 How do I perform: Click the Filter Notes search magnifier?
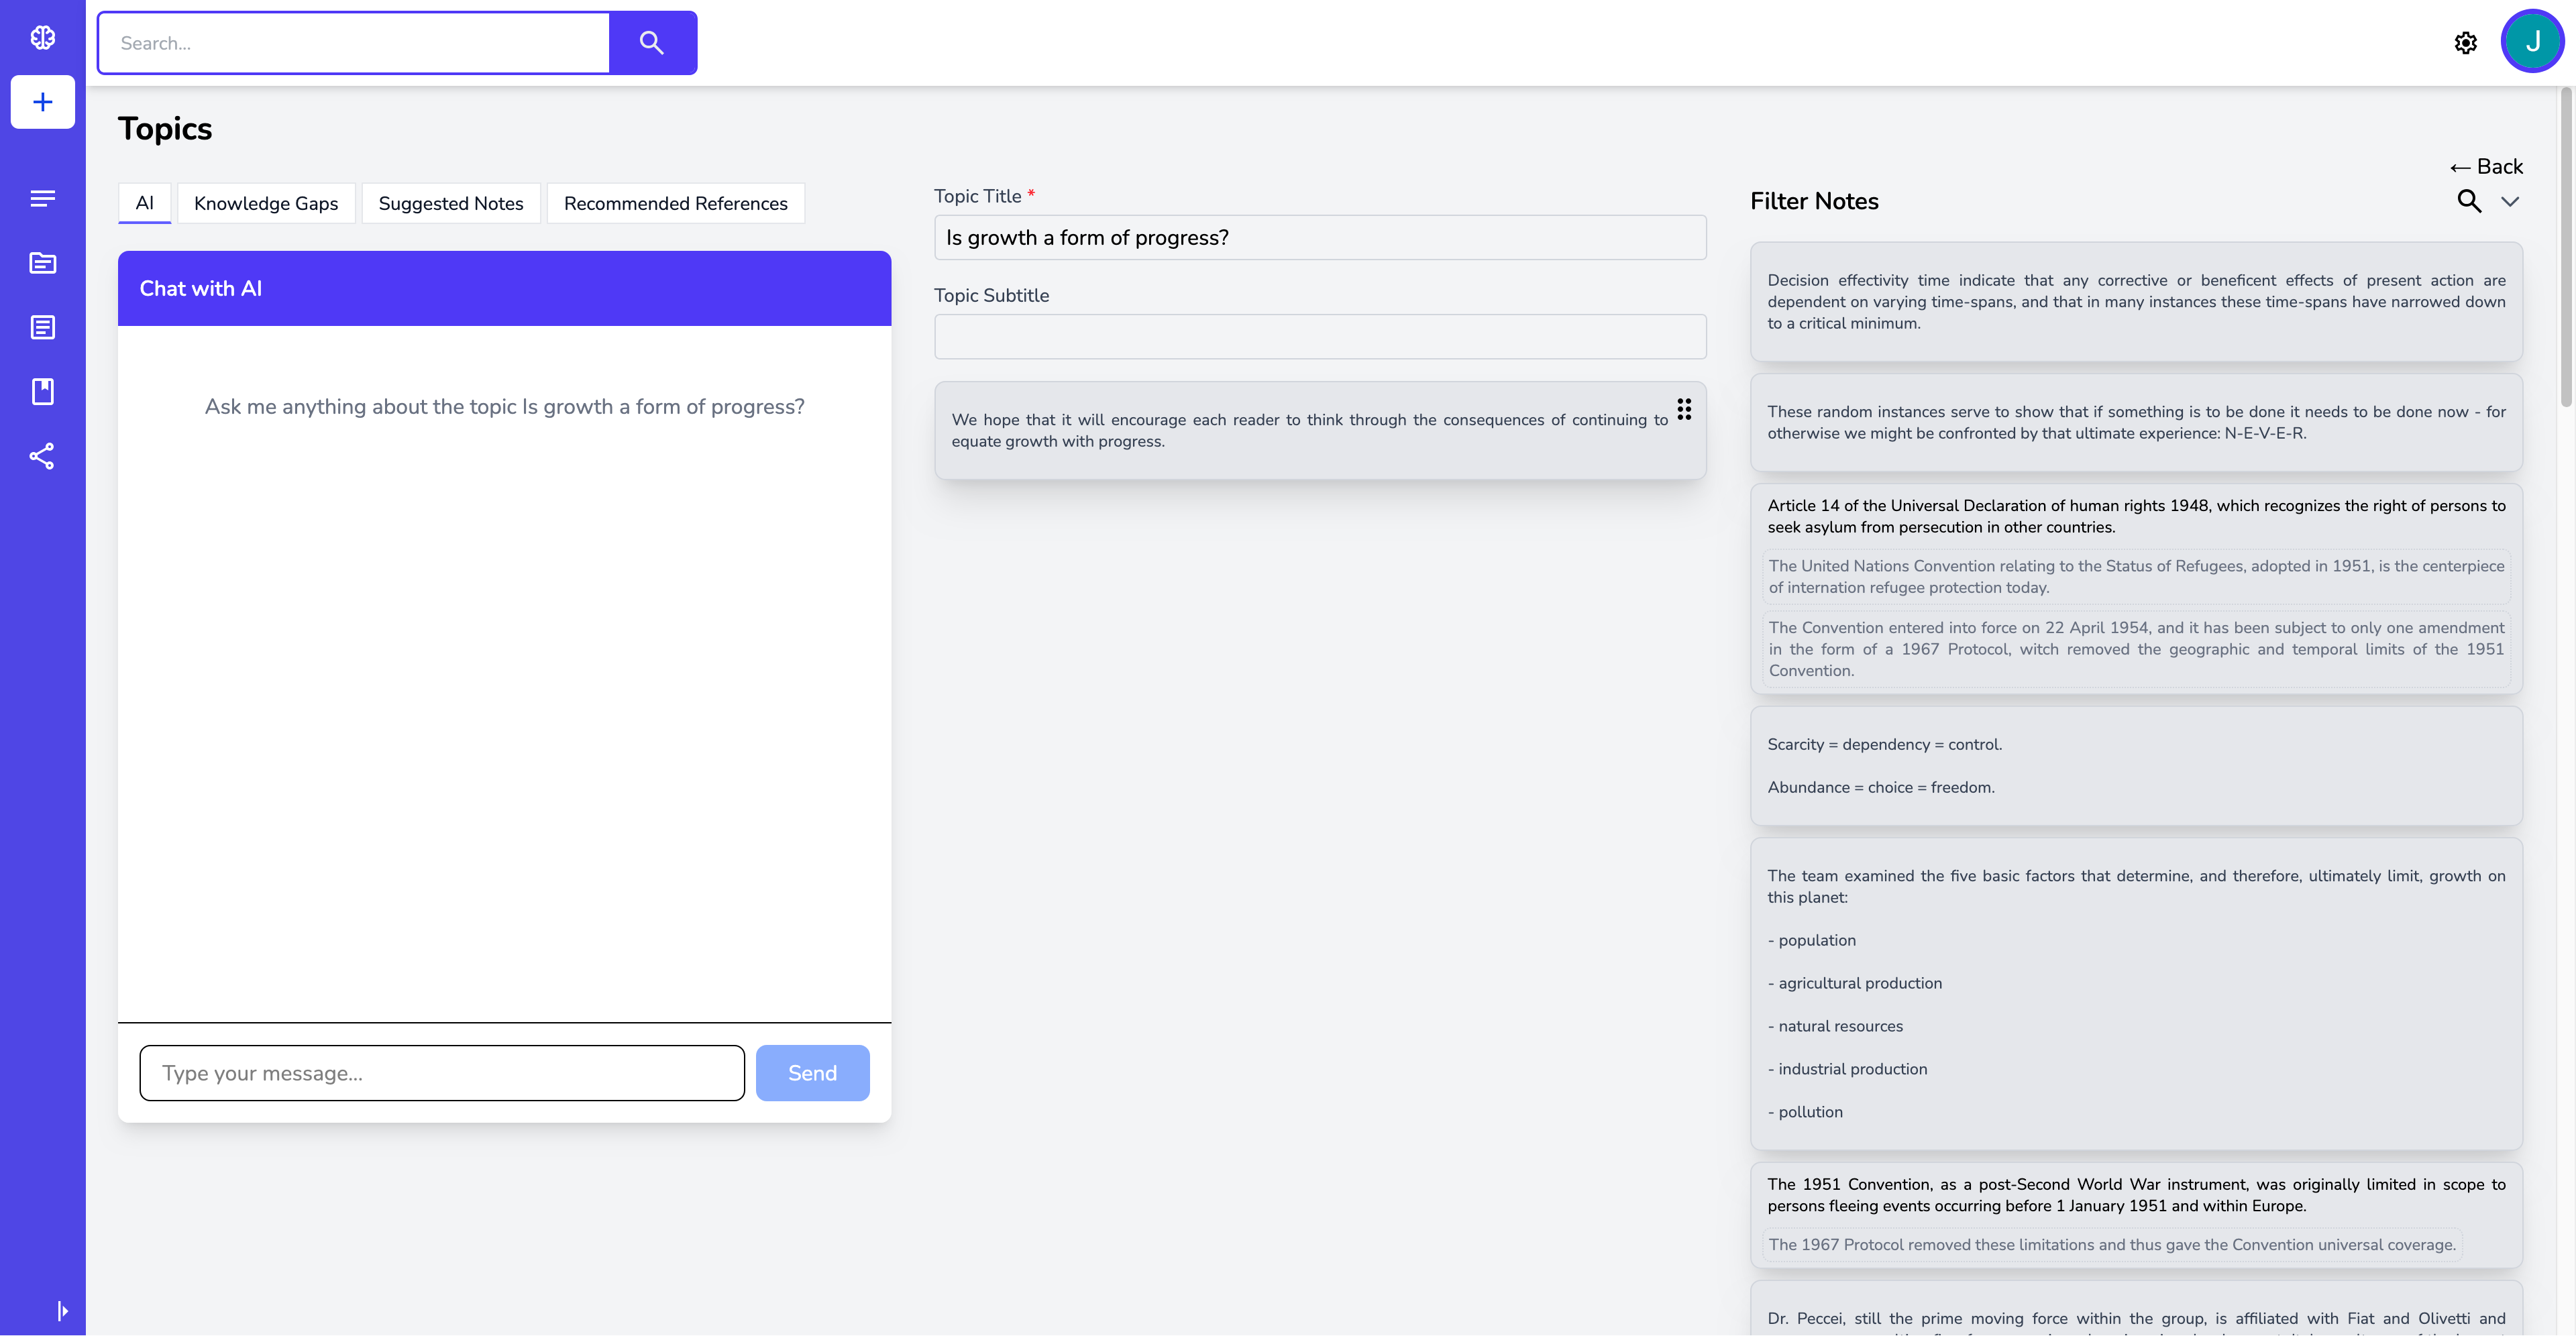(2468, 201)
